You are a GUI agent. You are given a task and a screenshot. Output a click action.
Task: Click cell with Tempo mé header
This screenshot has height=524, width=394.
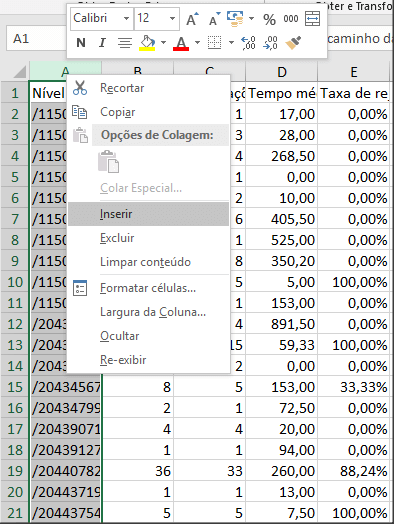point(282,93)
